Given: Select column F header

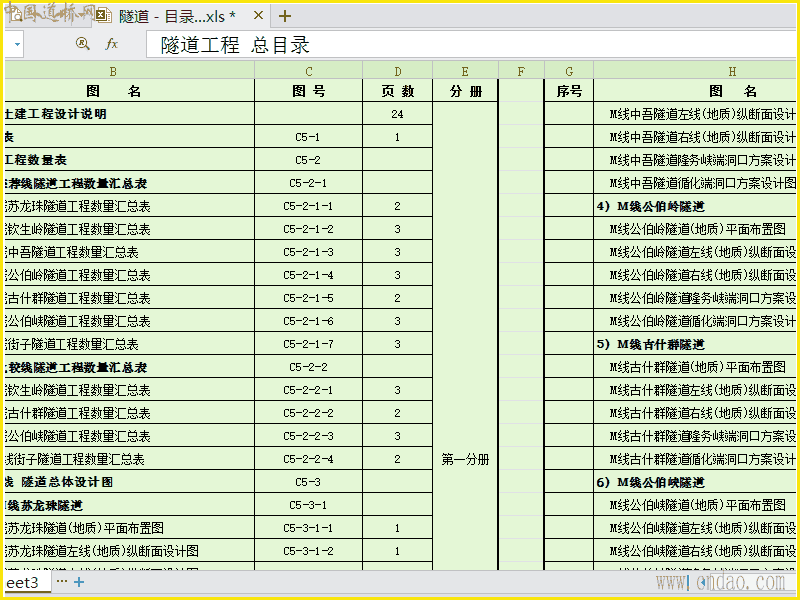Looking at the screenshot, I should tap(521, 71).
